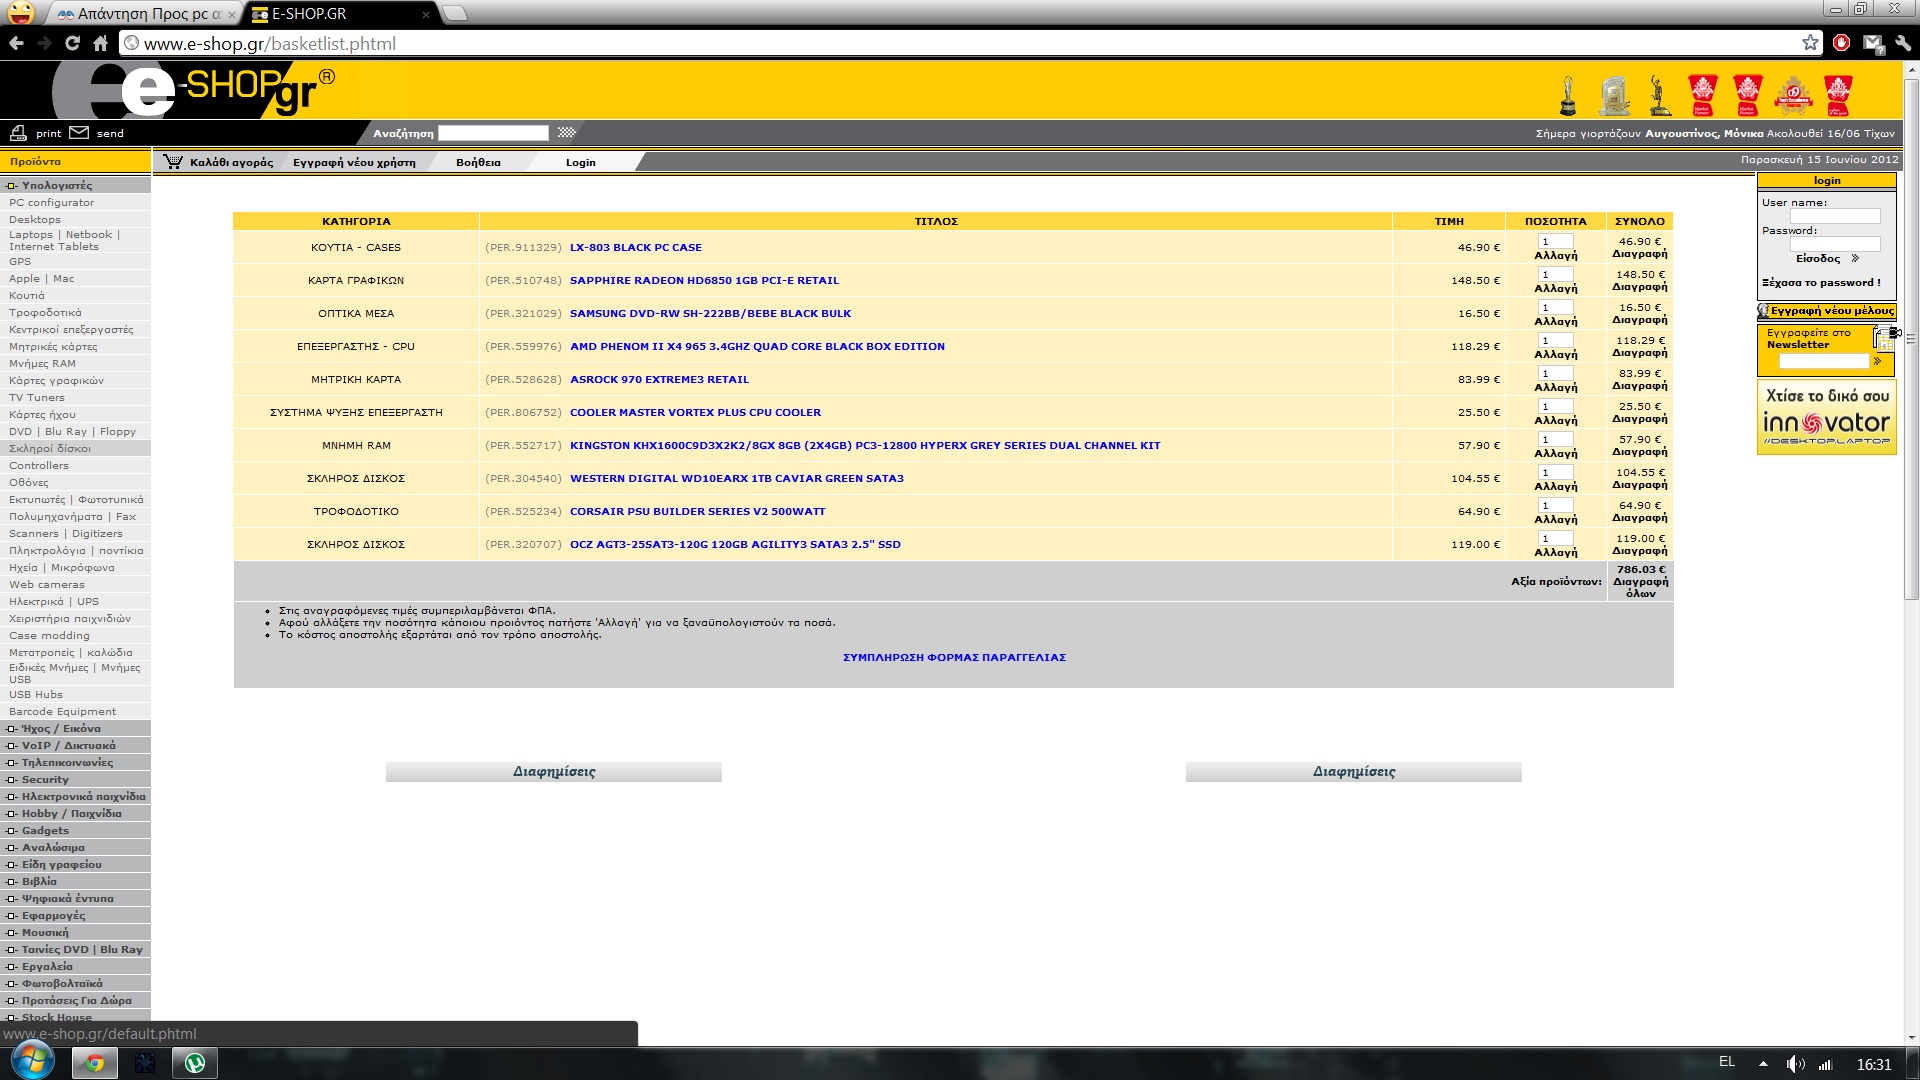The image size is (1920, 1080).
Task: Click the e-SHOP.gr logo
Action: pyautogui.click(x=195, y=90)
